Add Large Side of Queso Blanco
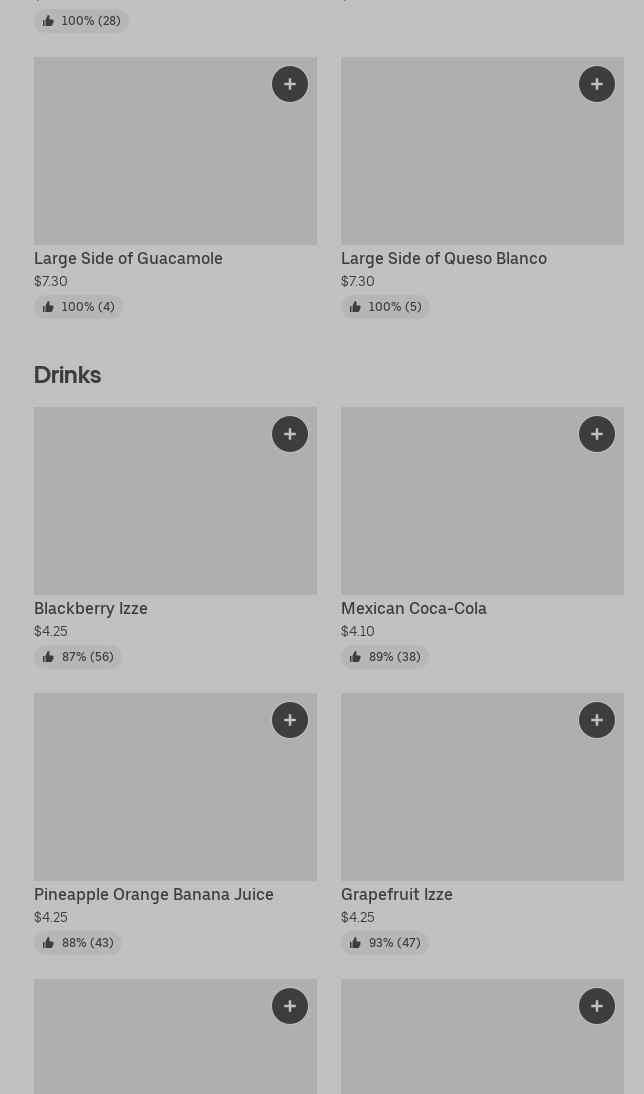Image resolution: width=644 pixels, height=1094 pixels. tap(597, 84)
